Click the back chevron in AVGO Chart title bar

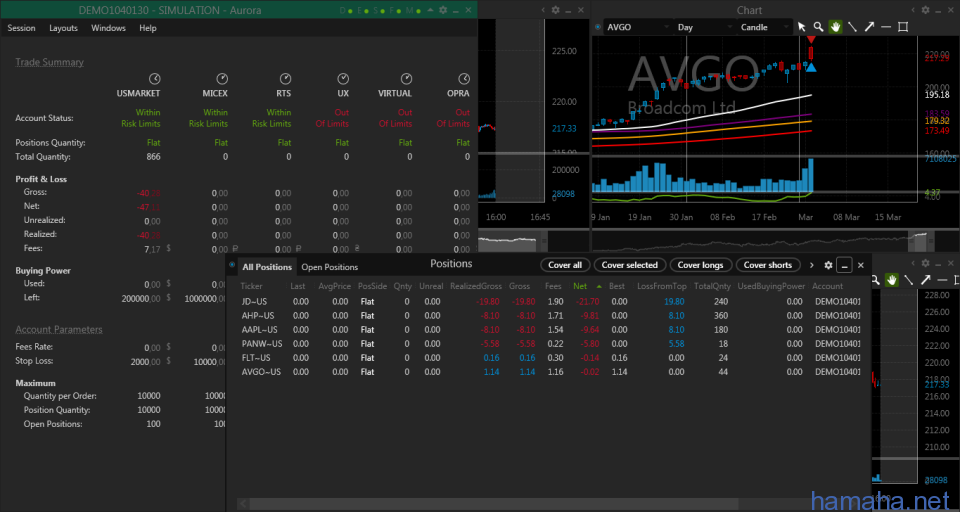(x=914, y=10)
